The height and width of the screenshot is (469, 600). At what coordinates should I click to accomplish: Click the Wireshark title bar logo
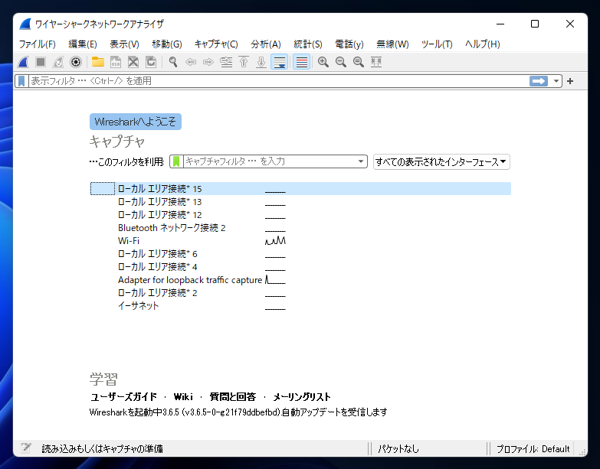tap(25, 24)
